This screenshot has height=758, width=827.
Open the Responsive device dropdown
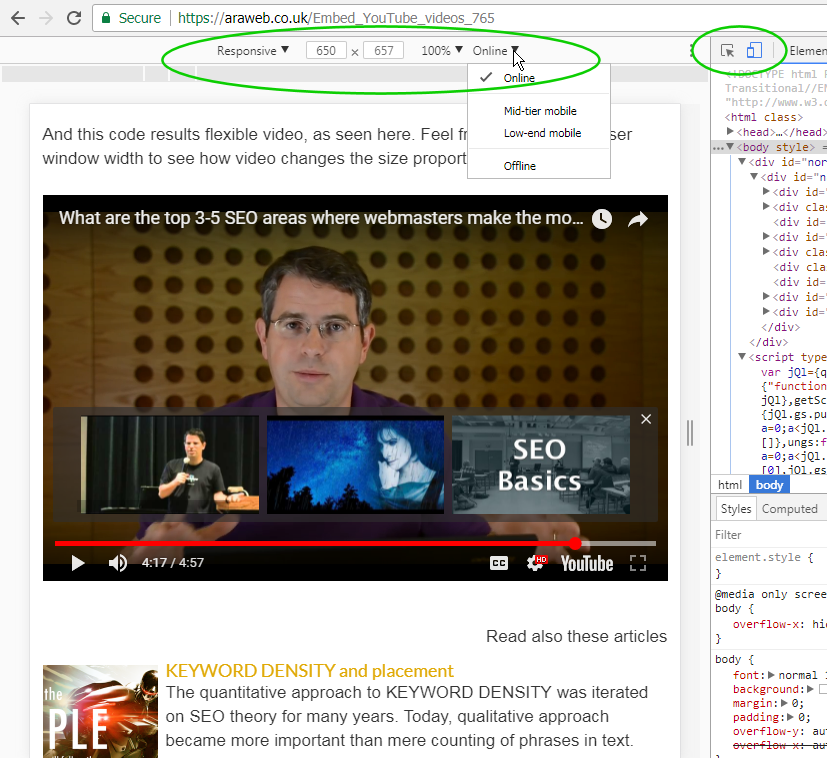pyautogui.click(x=253, y=51)
